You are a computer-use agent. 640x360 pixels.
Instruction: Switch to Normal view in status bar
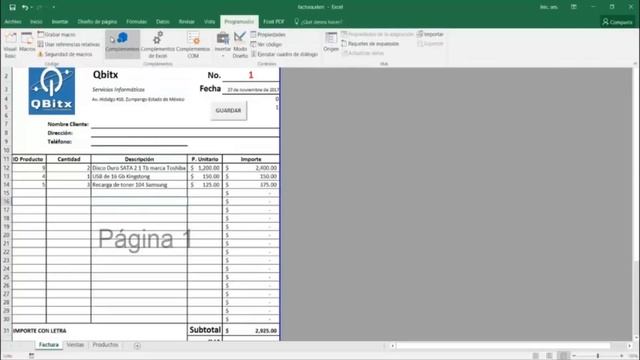[536, 356]
